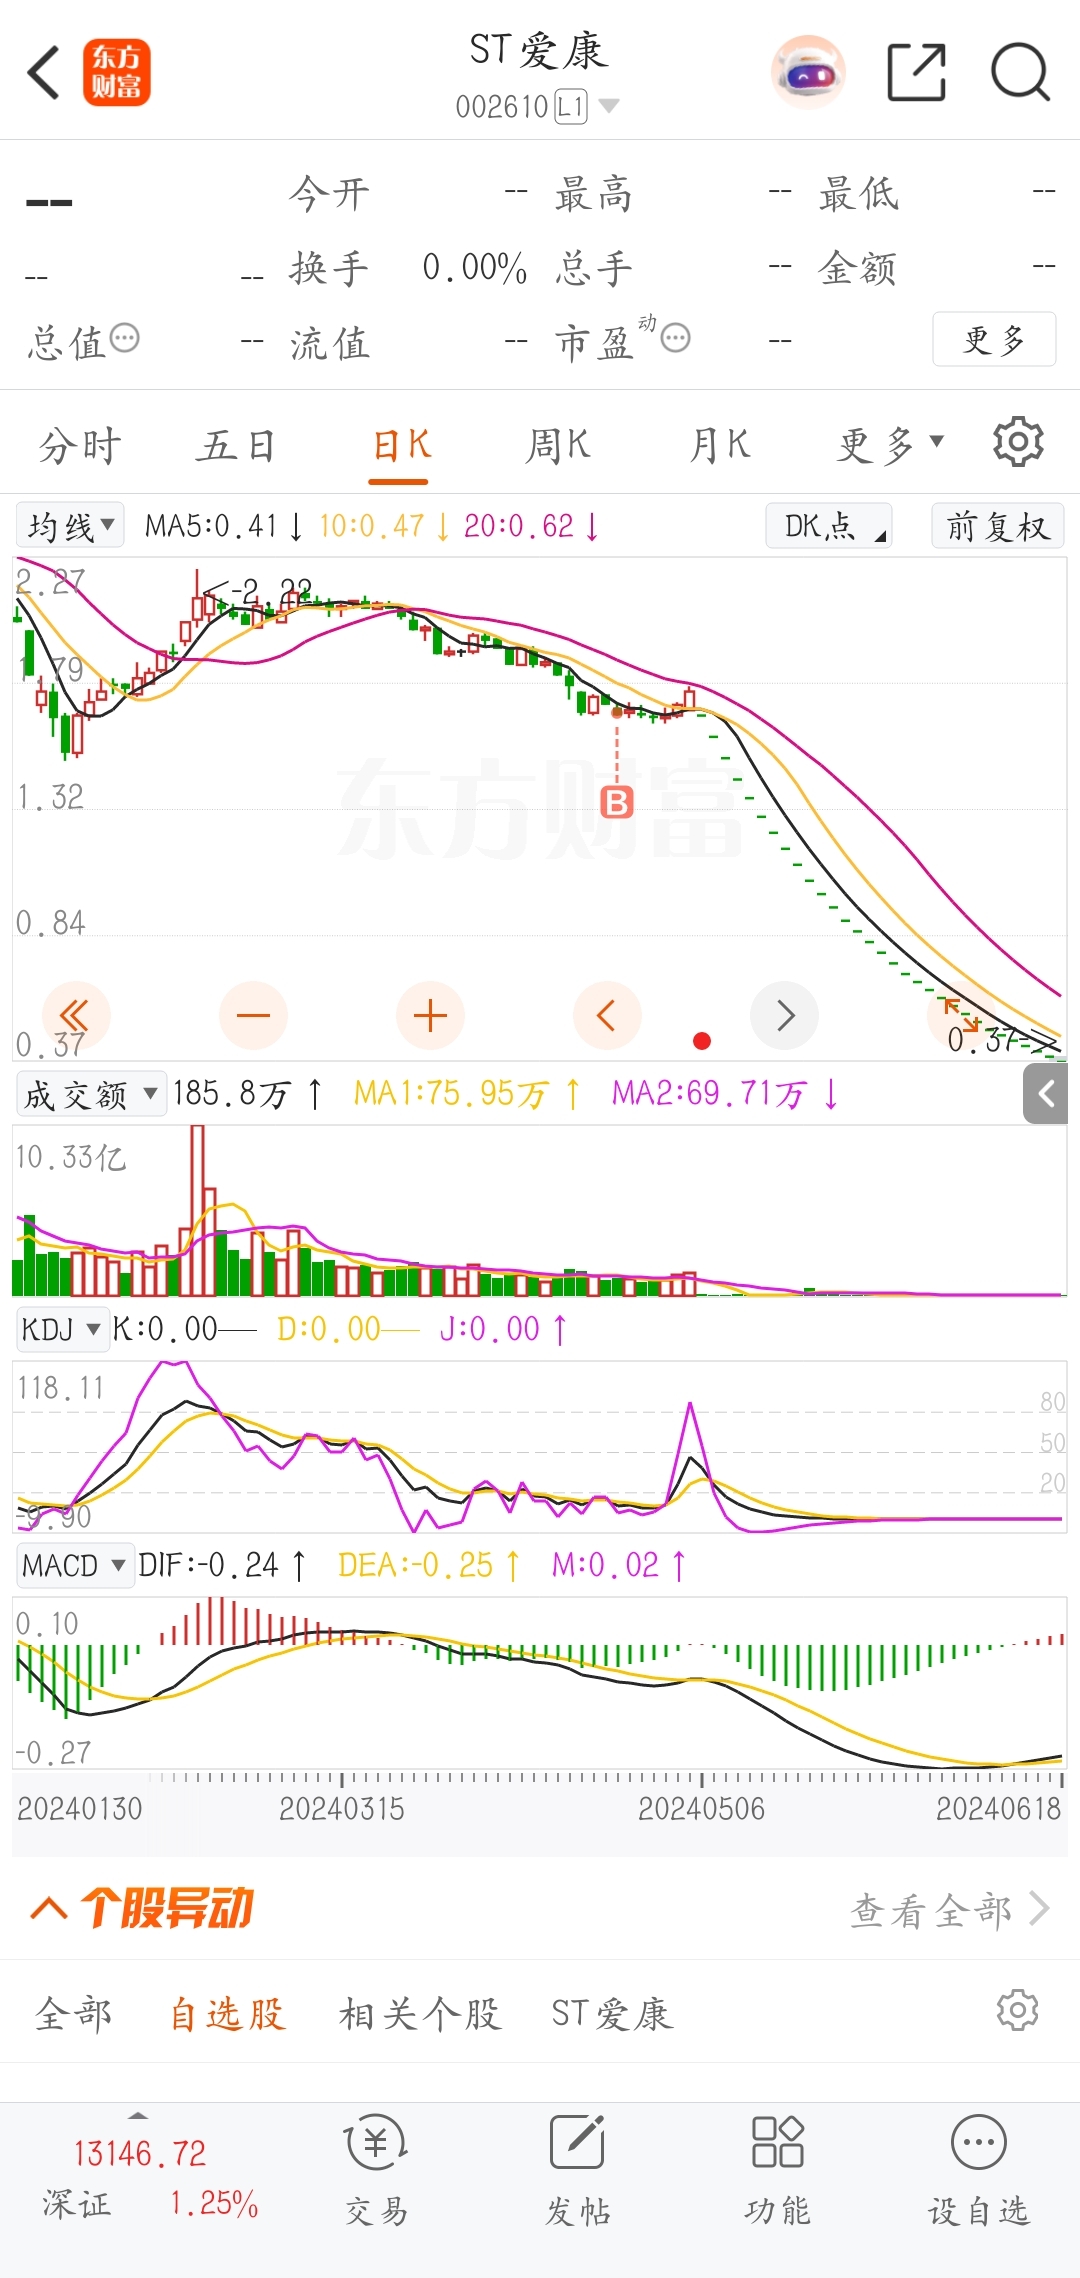Tap the 更多 quote details button
1080x2278 pixels.
coord(994,340)
